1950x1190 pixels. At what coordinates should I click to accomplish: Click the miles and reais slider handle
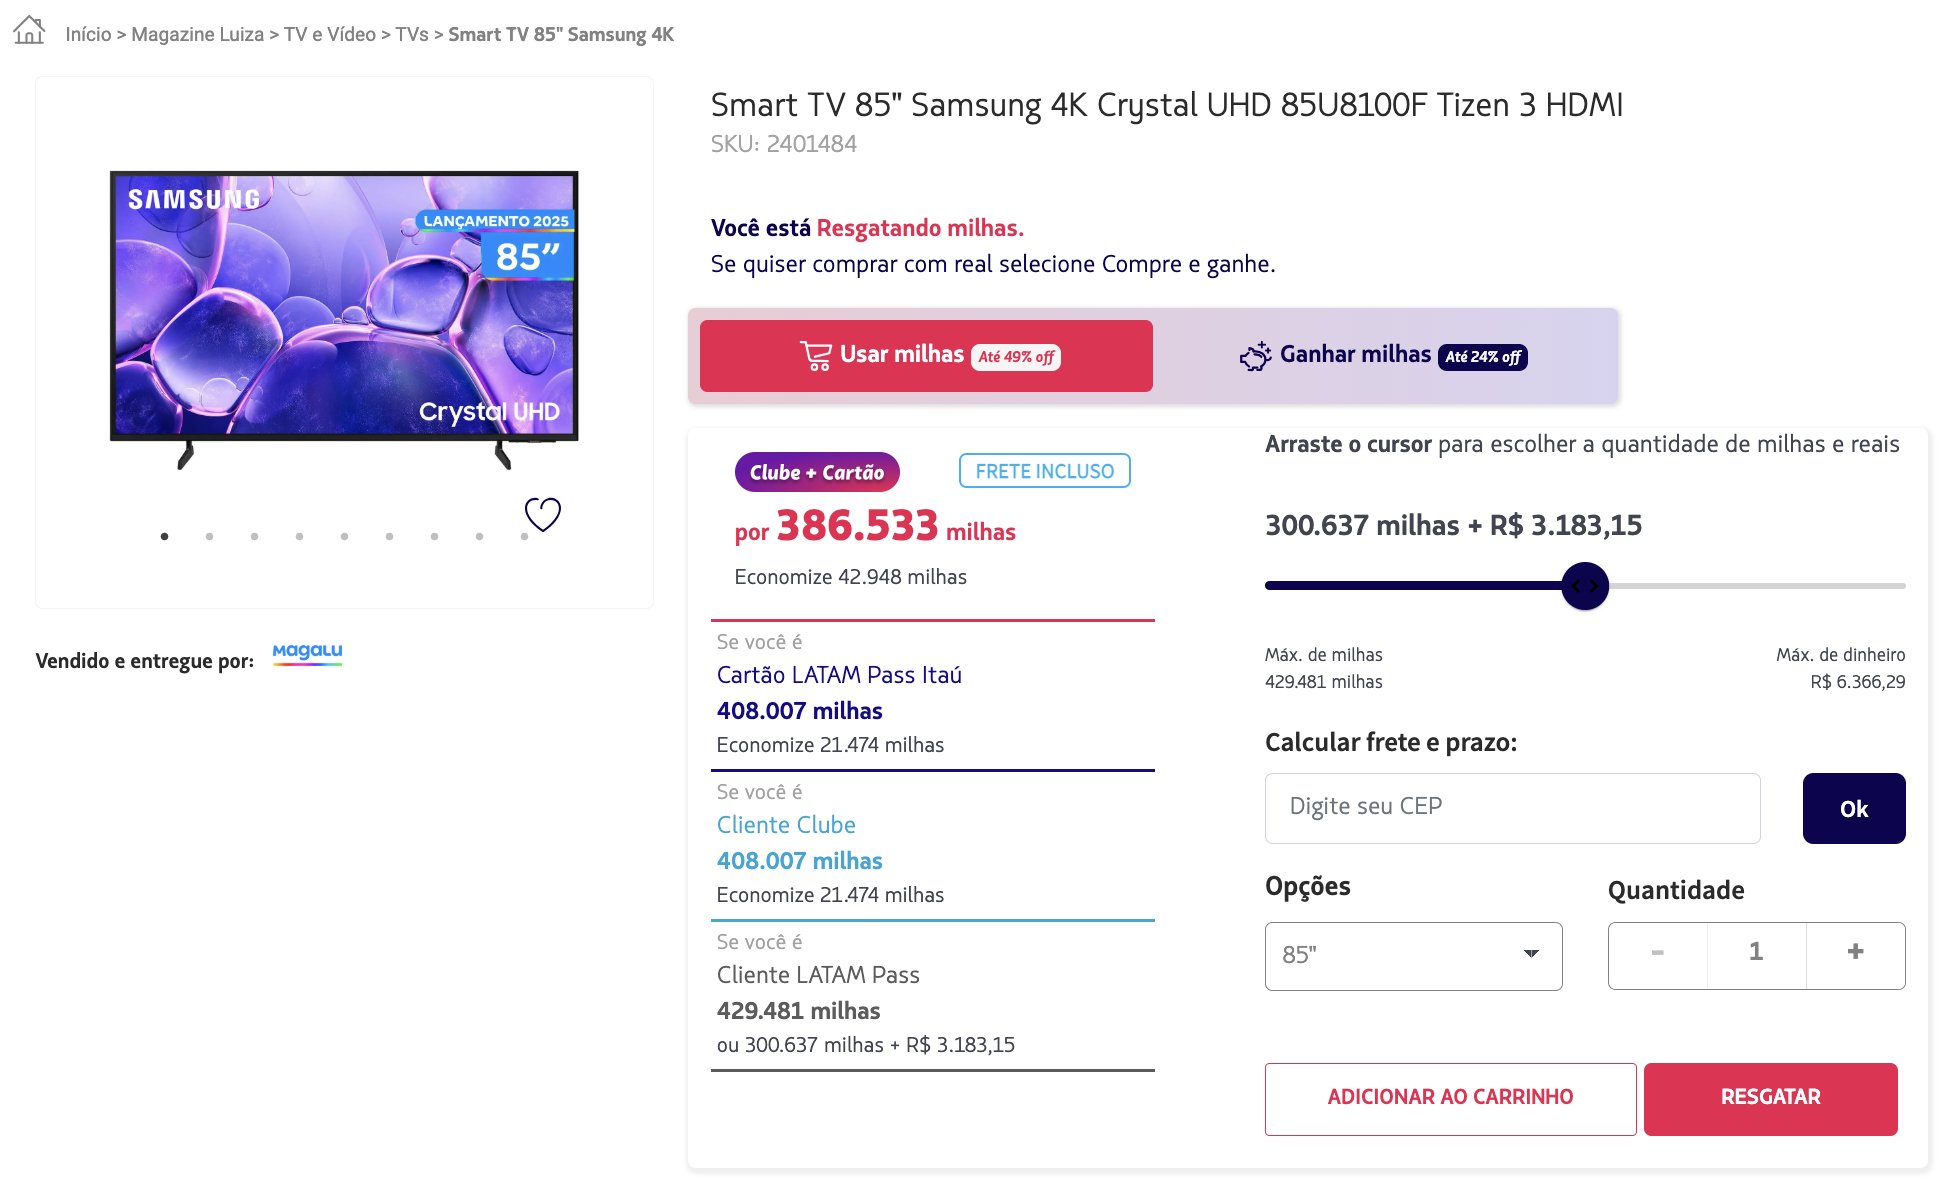point(1585,586)
